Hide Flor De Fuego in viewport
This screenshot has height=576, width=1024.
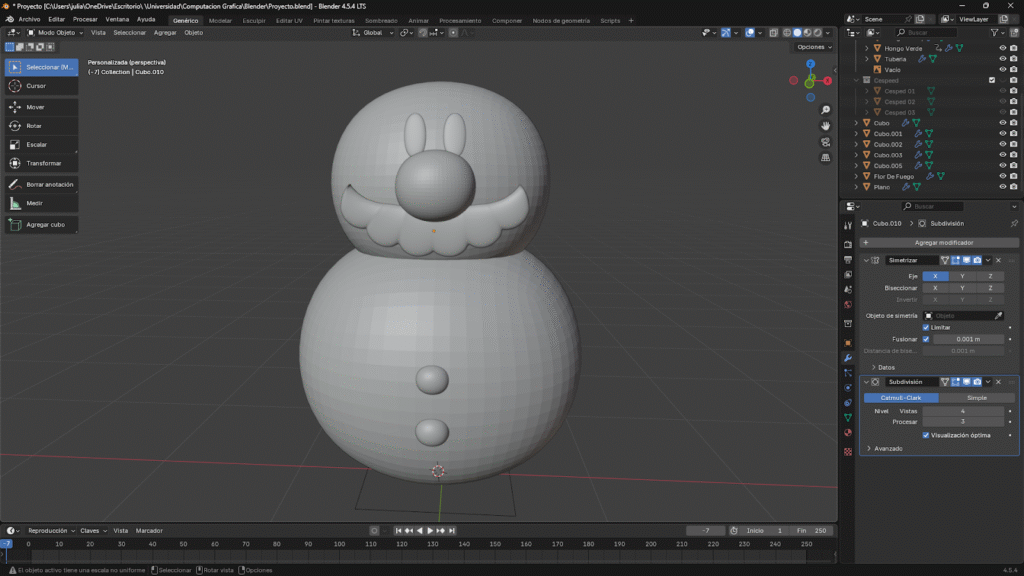[1002, 176]
